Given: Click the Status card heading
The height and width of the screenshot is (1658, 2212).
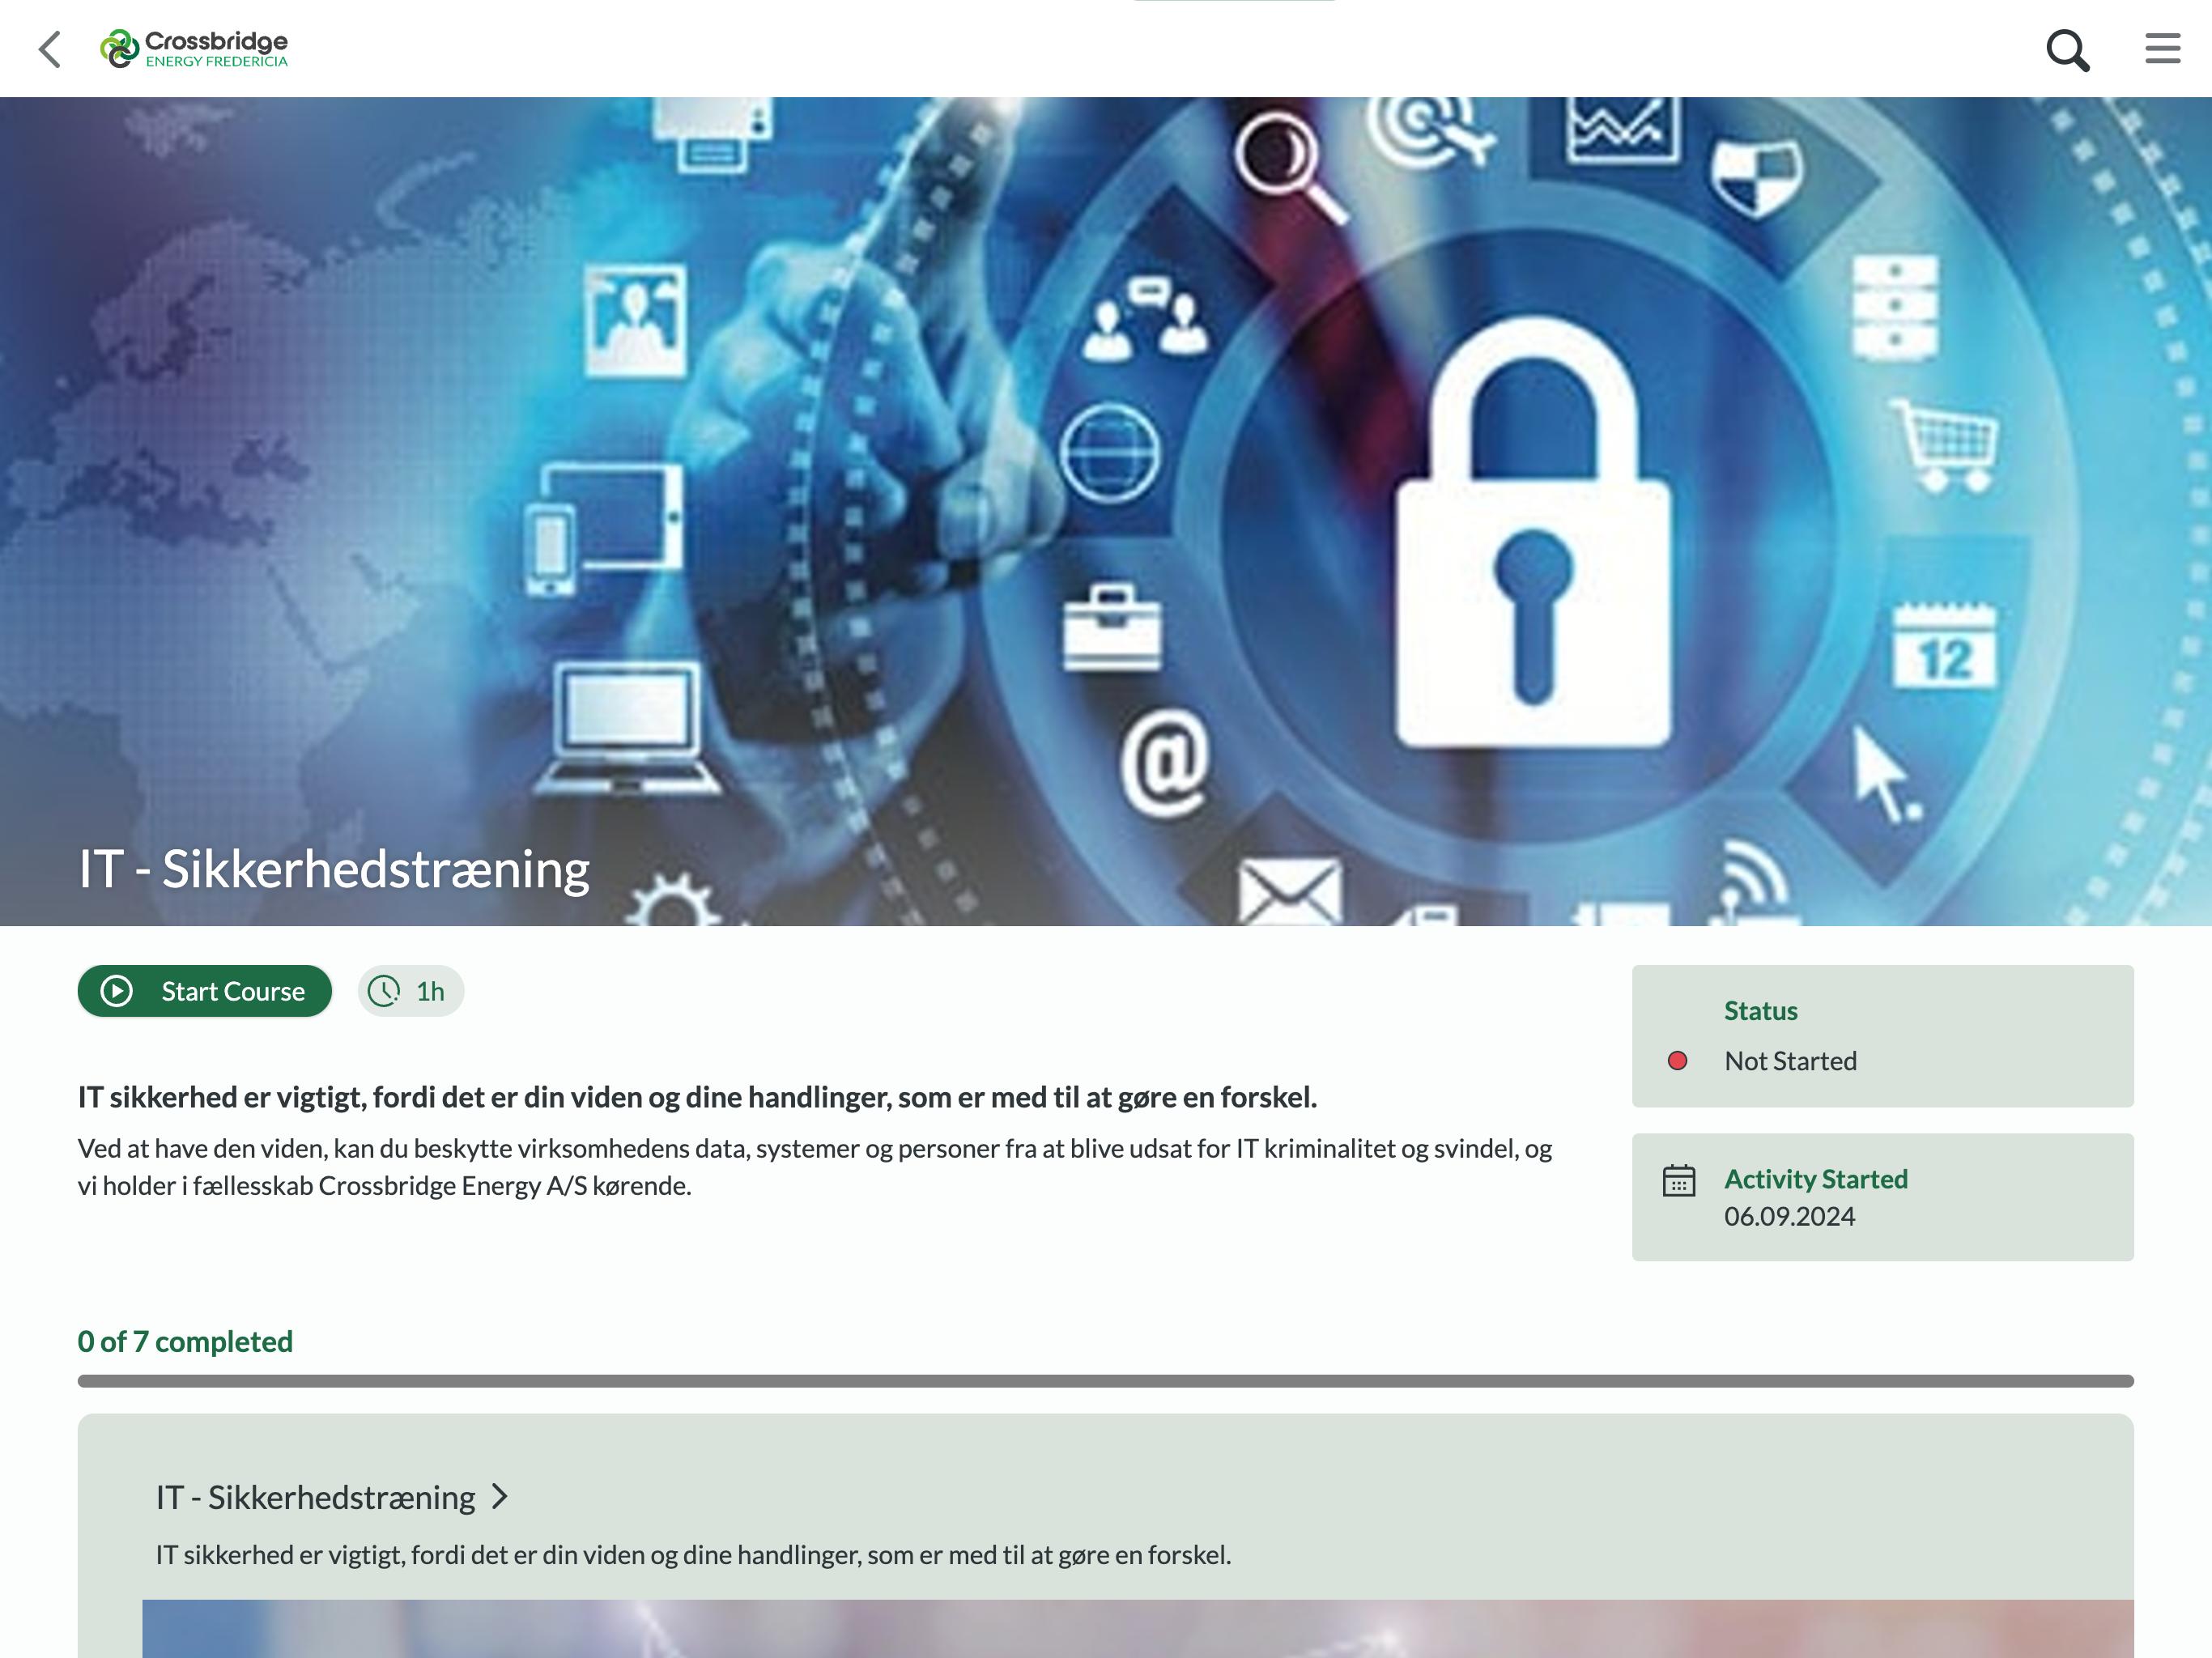Looking at the screenshot, I should (x=1760, y=1011).
